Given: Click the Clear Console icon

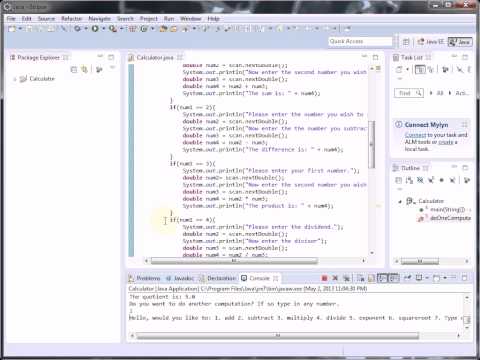Looking at the screenshot, I should tap(361, 278).
